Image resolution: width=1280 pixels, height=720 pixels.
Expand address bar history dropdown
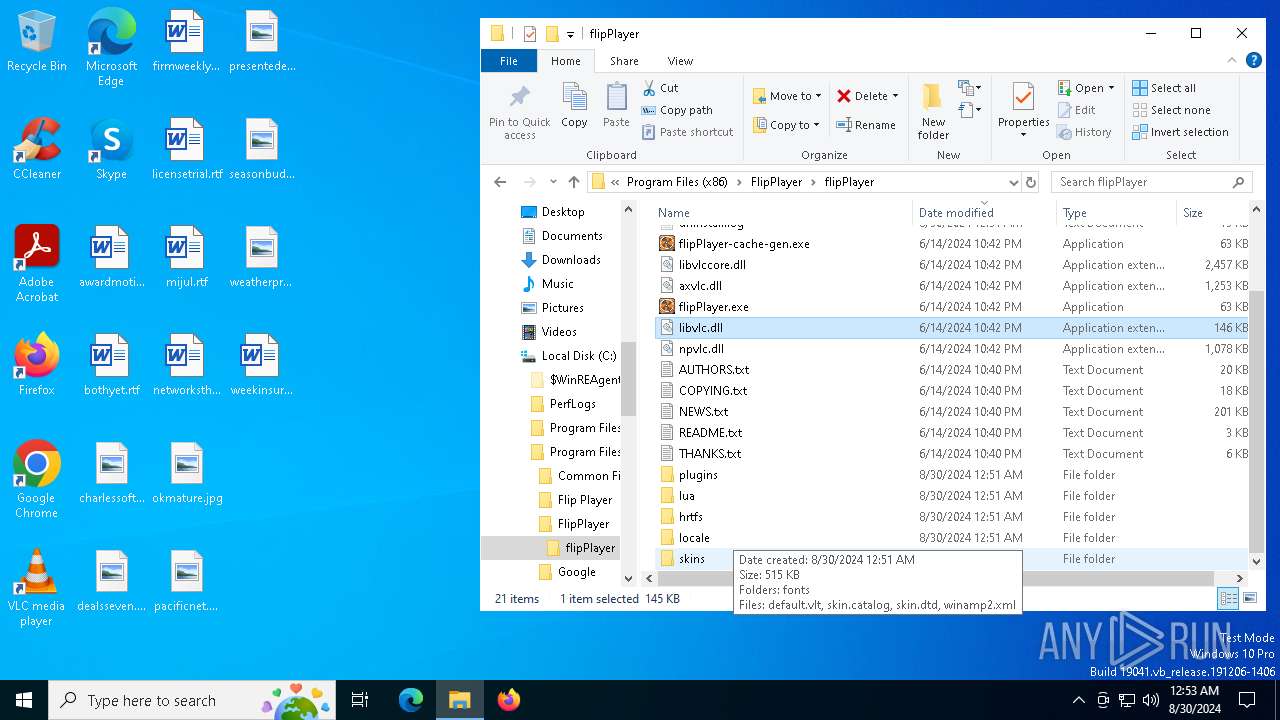[x=1013, y=182]
